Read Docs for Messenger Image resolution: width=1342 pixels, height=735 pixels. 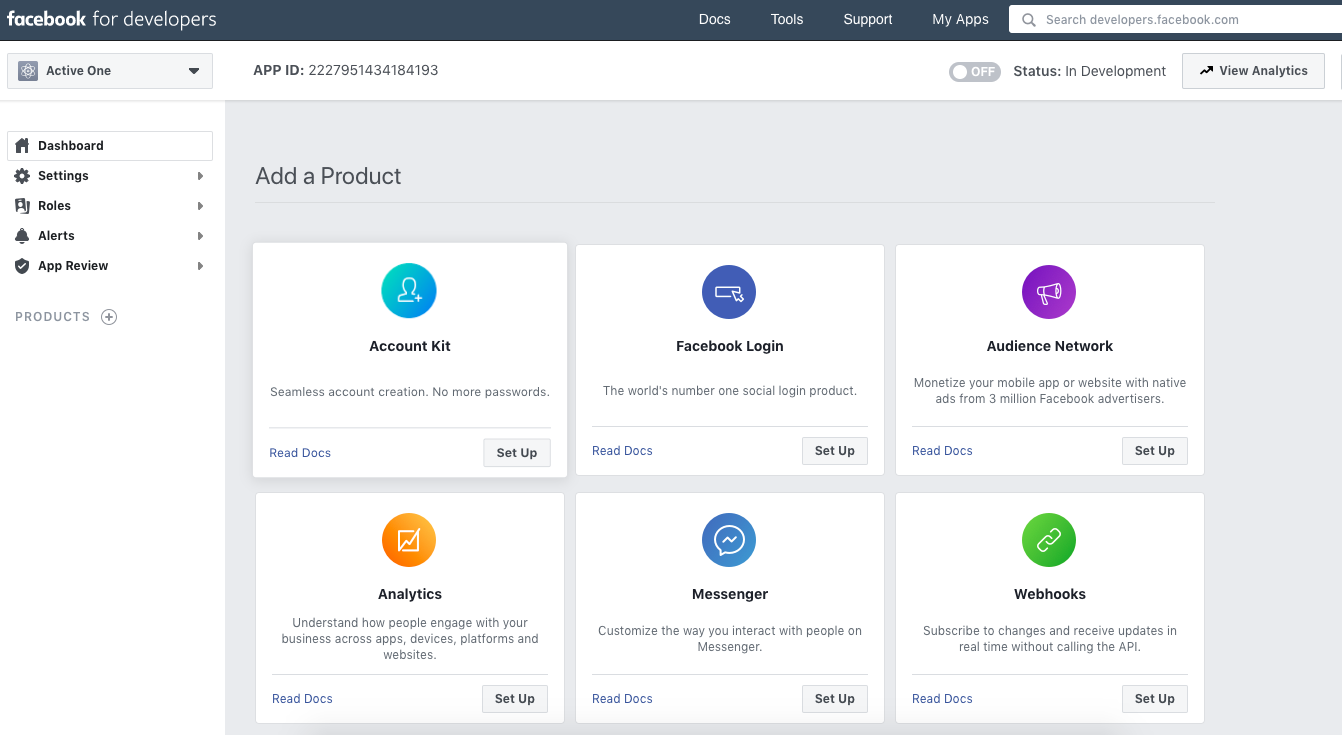click(x=622, y=699)
